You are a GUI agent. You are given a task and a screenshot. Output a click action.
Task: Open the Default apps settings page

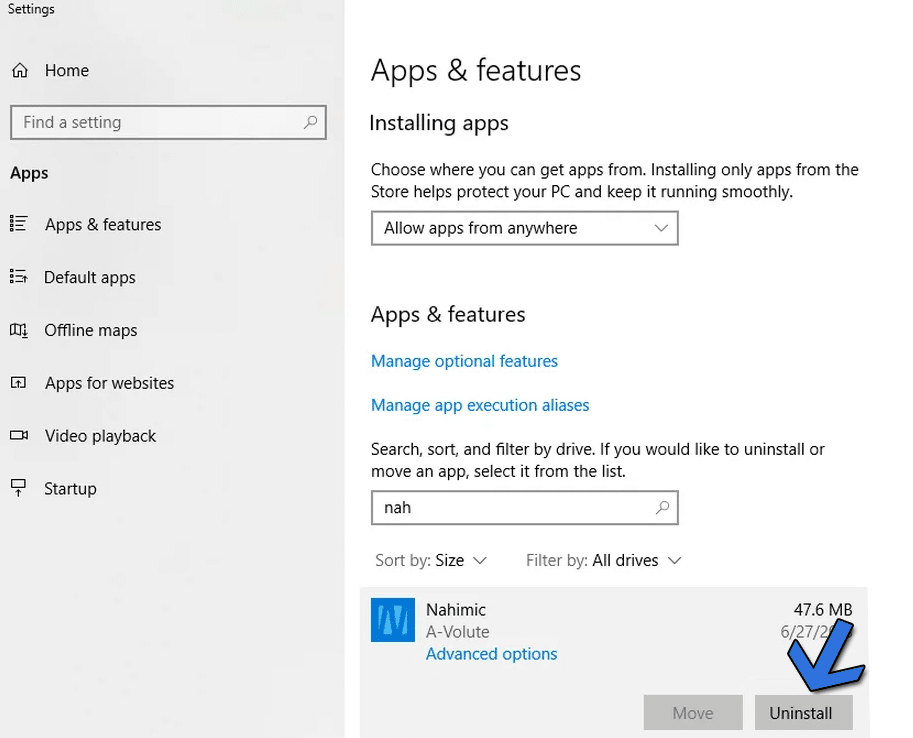pyautogui.click(x=89, y=277)
